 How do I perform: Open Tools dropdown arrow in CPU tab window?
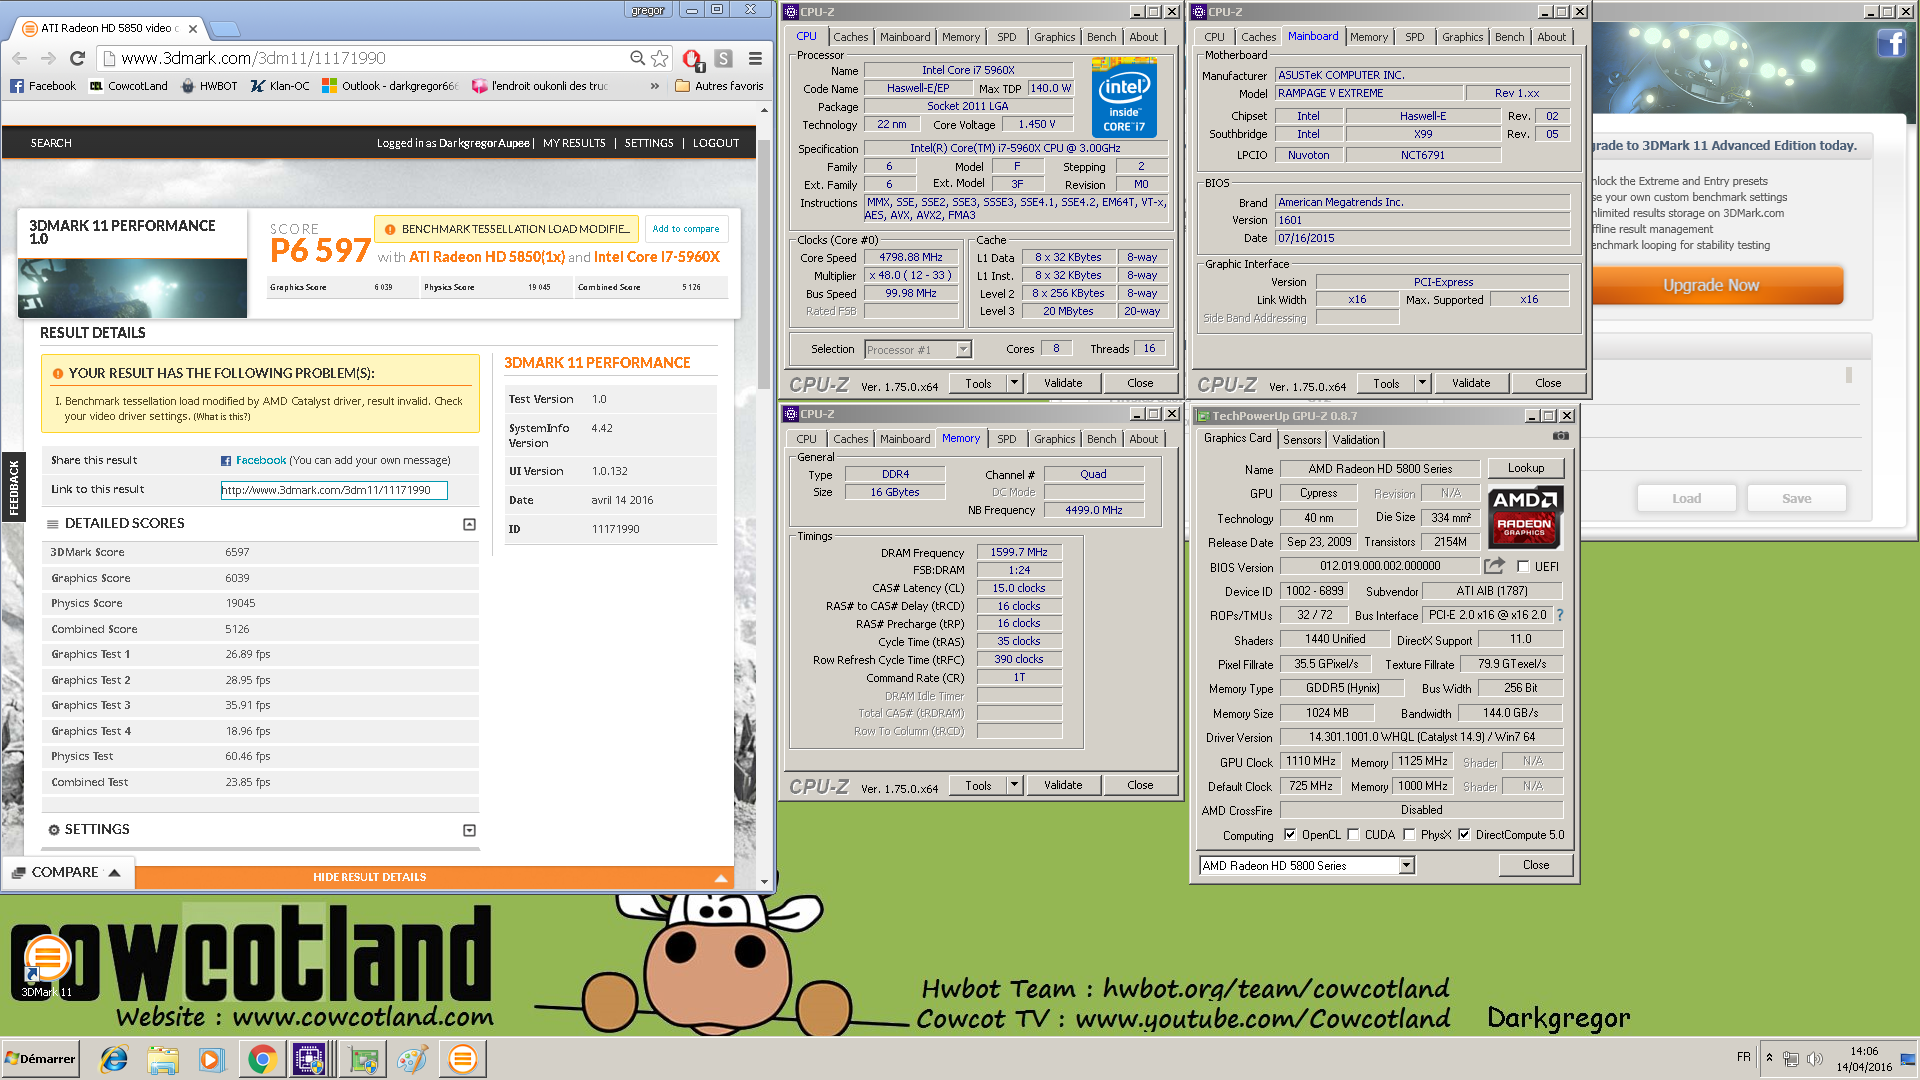(x=1014, y=383)
